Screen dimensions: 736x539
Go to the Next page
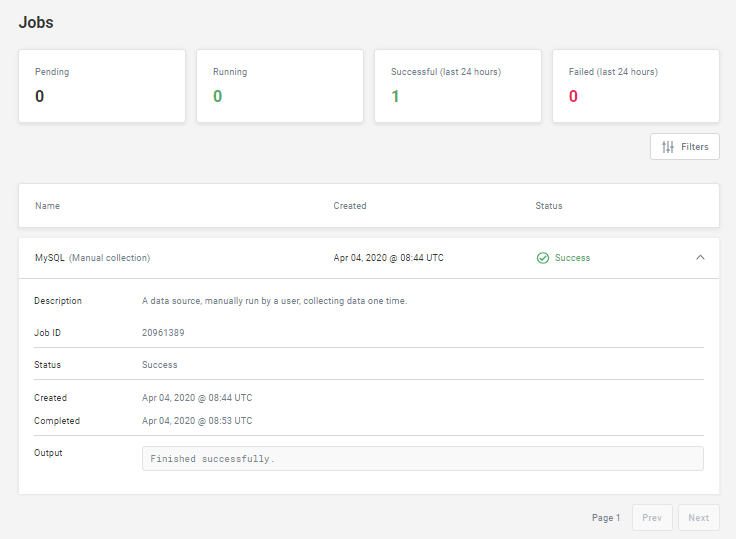pos(698,518)
